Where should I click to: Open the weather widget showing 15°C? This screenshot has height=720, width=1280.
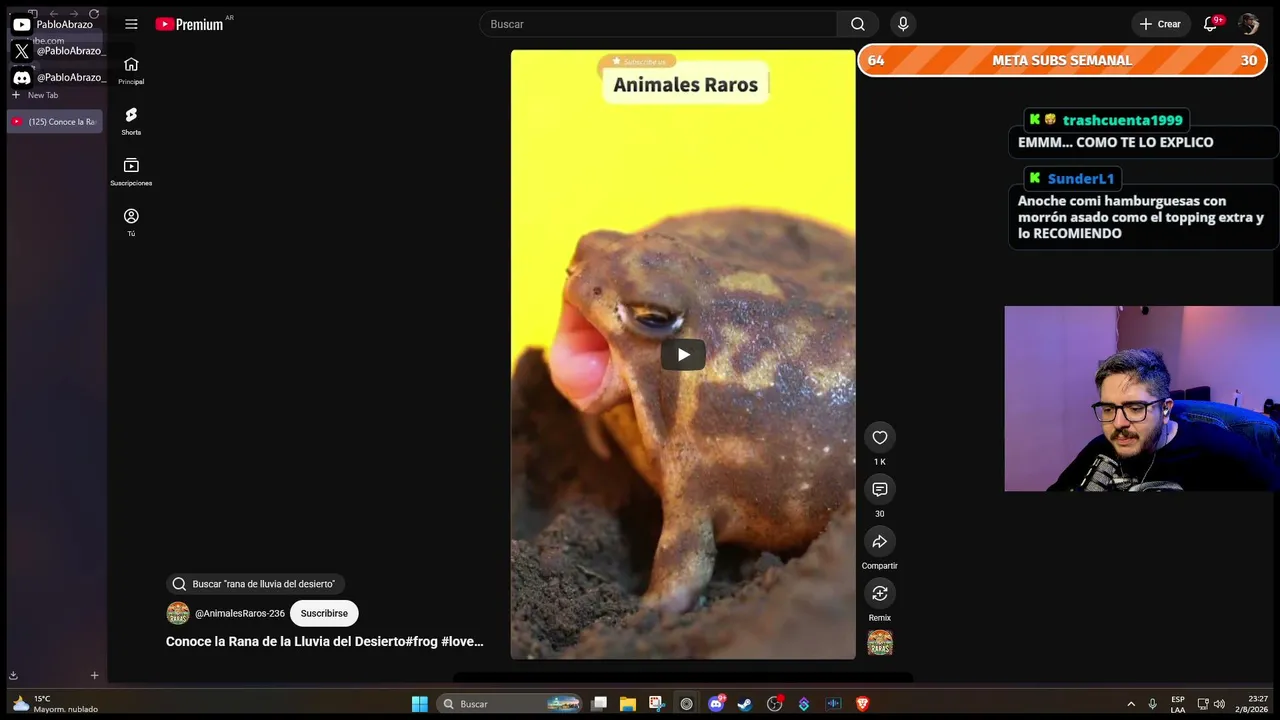55,704
